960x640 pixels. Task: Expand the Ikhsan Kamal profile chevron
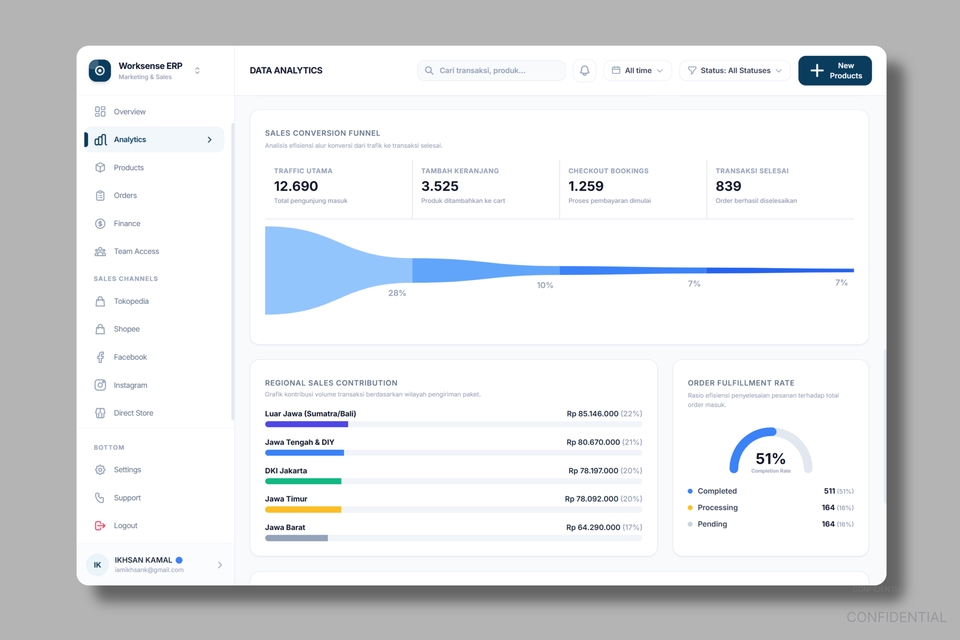coord(220,565)
